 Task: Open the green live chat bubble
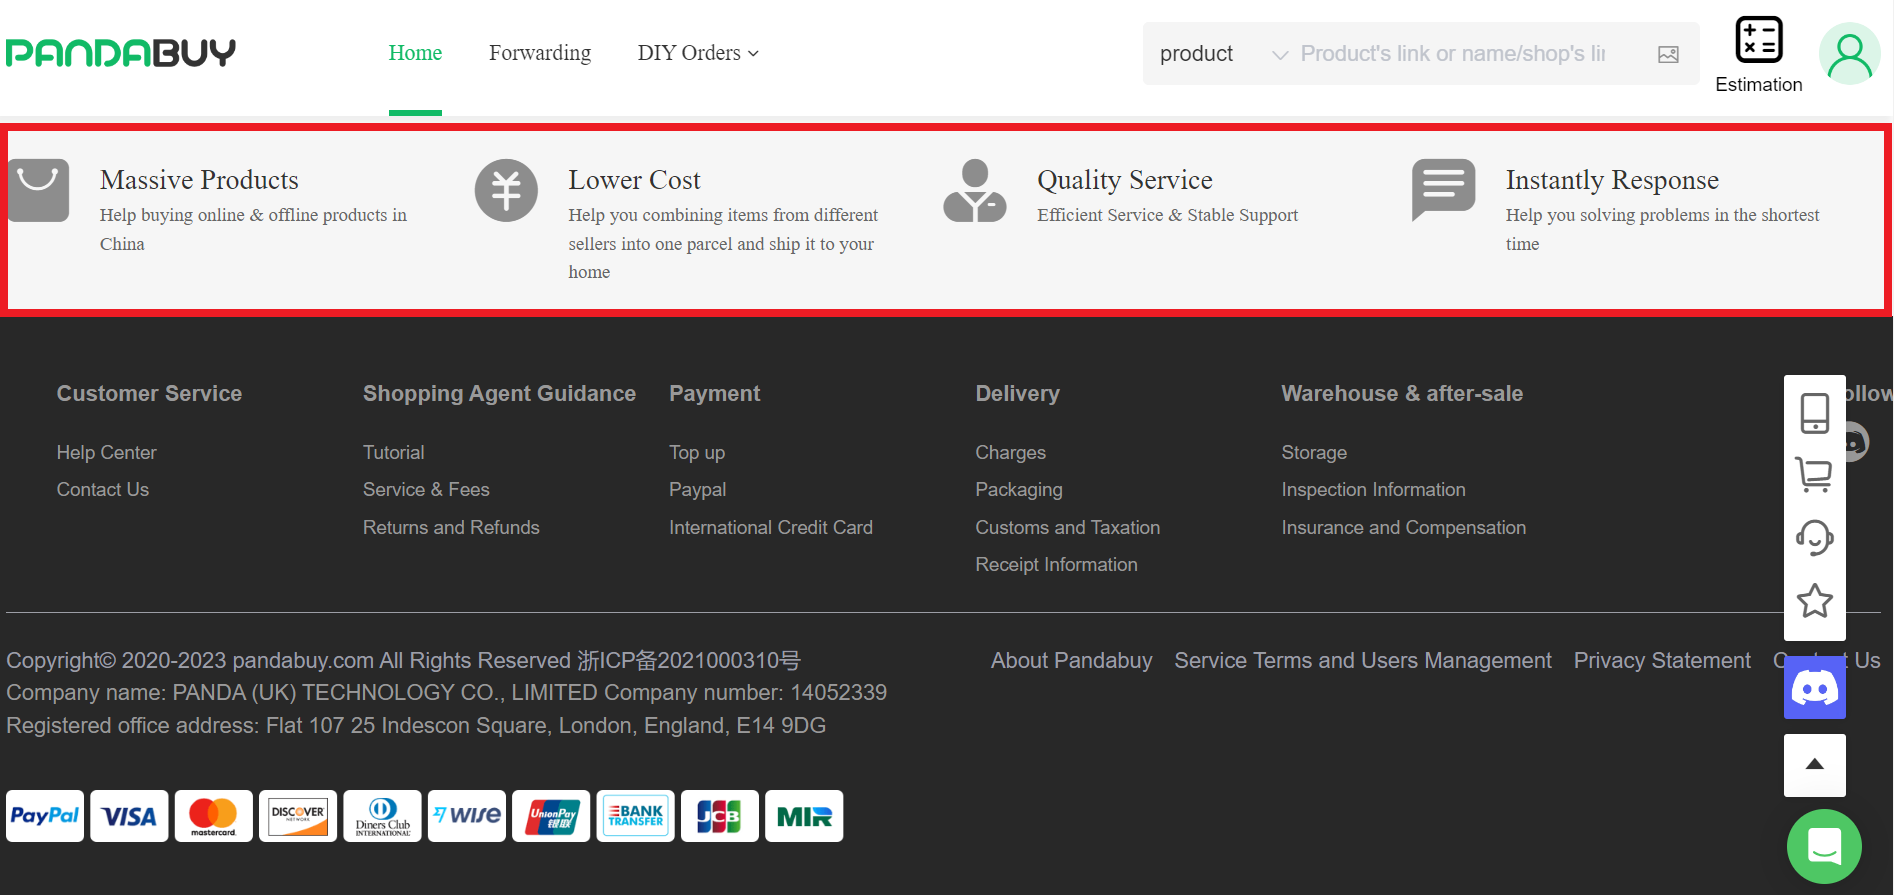point(1824,846)
